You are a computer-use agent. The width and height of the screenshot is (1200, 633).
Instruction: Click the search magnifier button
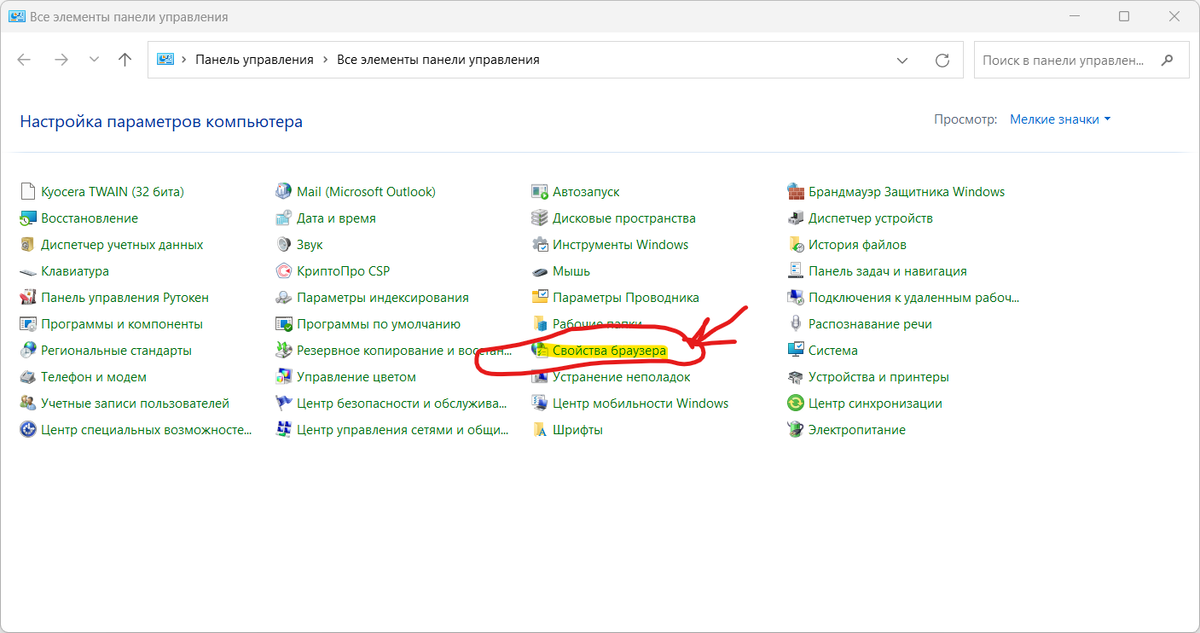point(1167,60)
